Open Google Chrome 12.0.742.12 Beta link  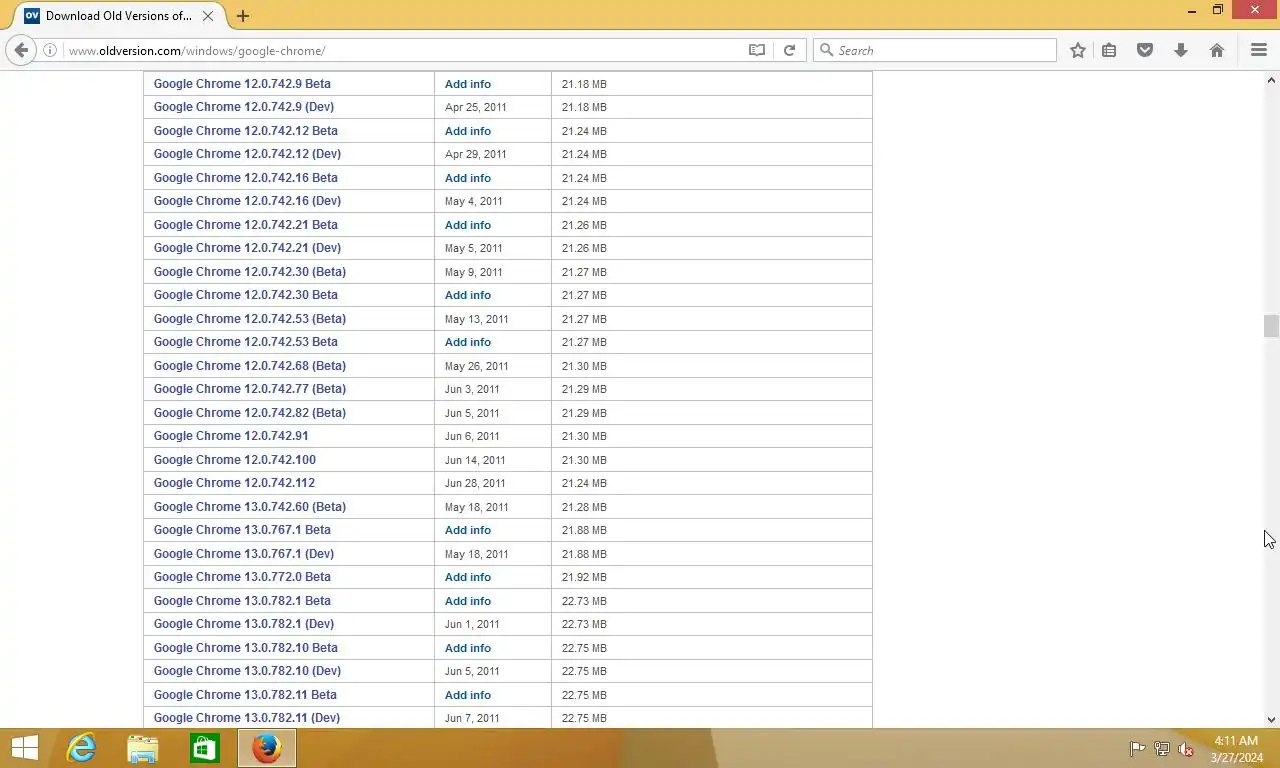246,131
